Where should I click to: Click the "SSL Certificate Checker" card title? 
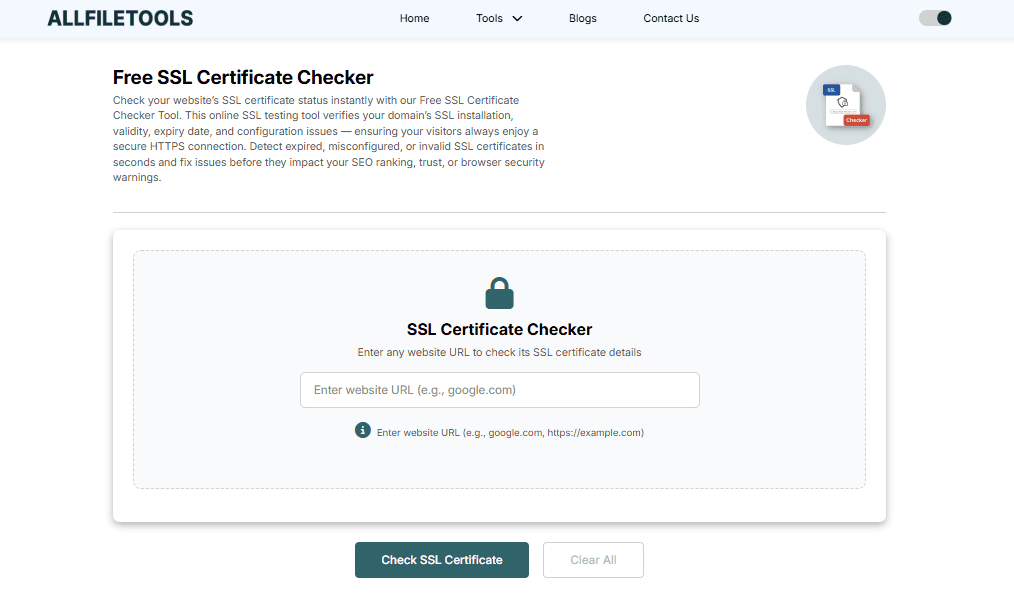pyautogui.click(x=499, y=329)
